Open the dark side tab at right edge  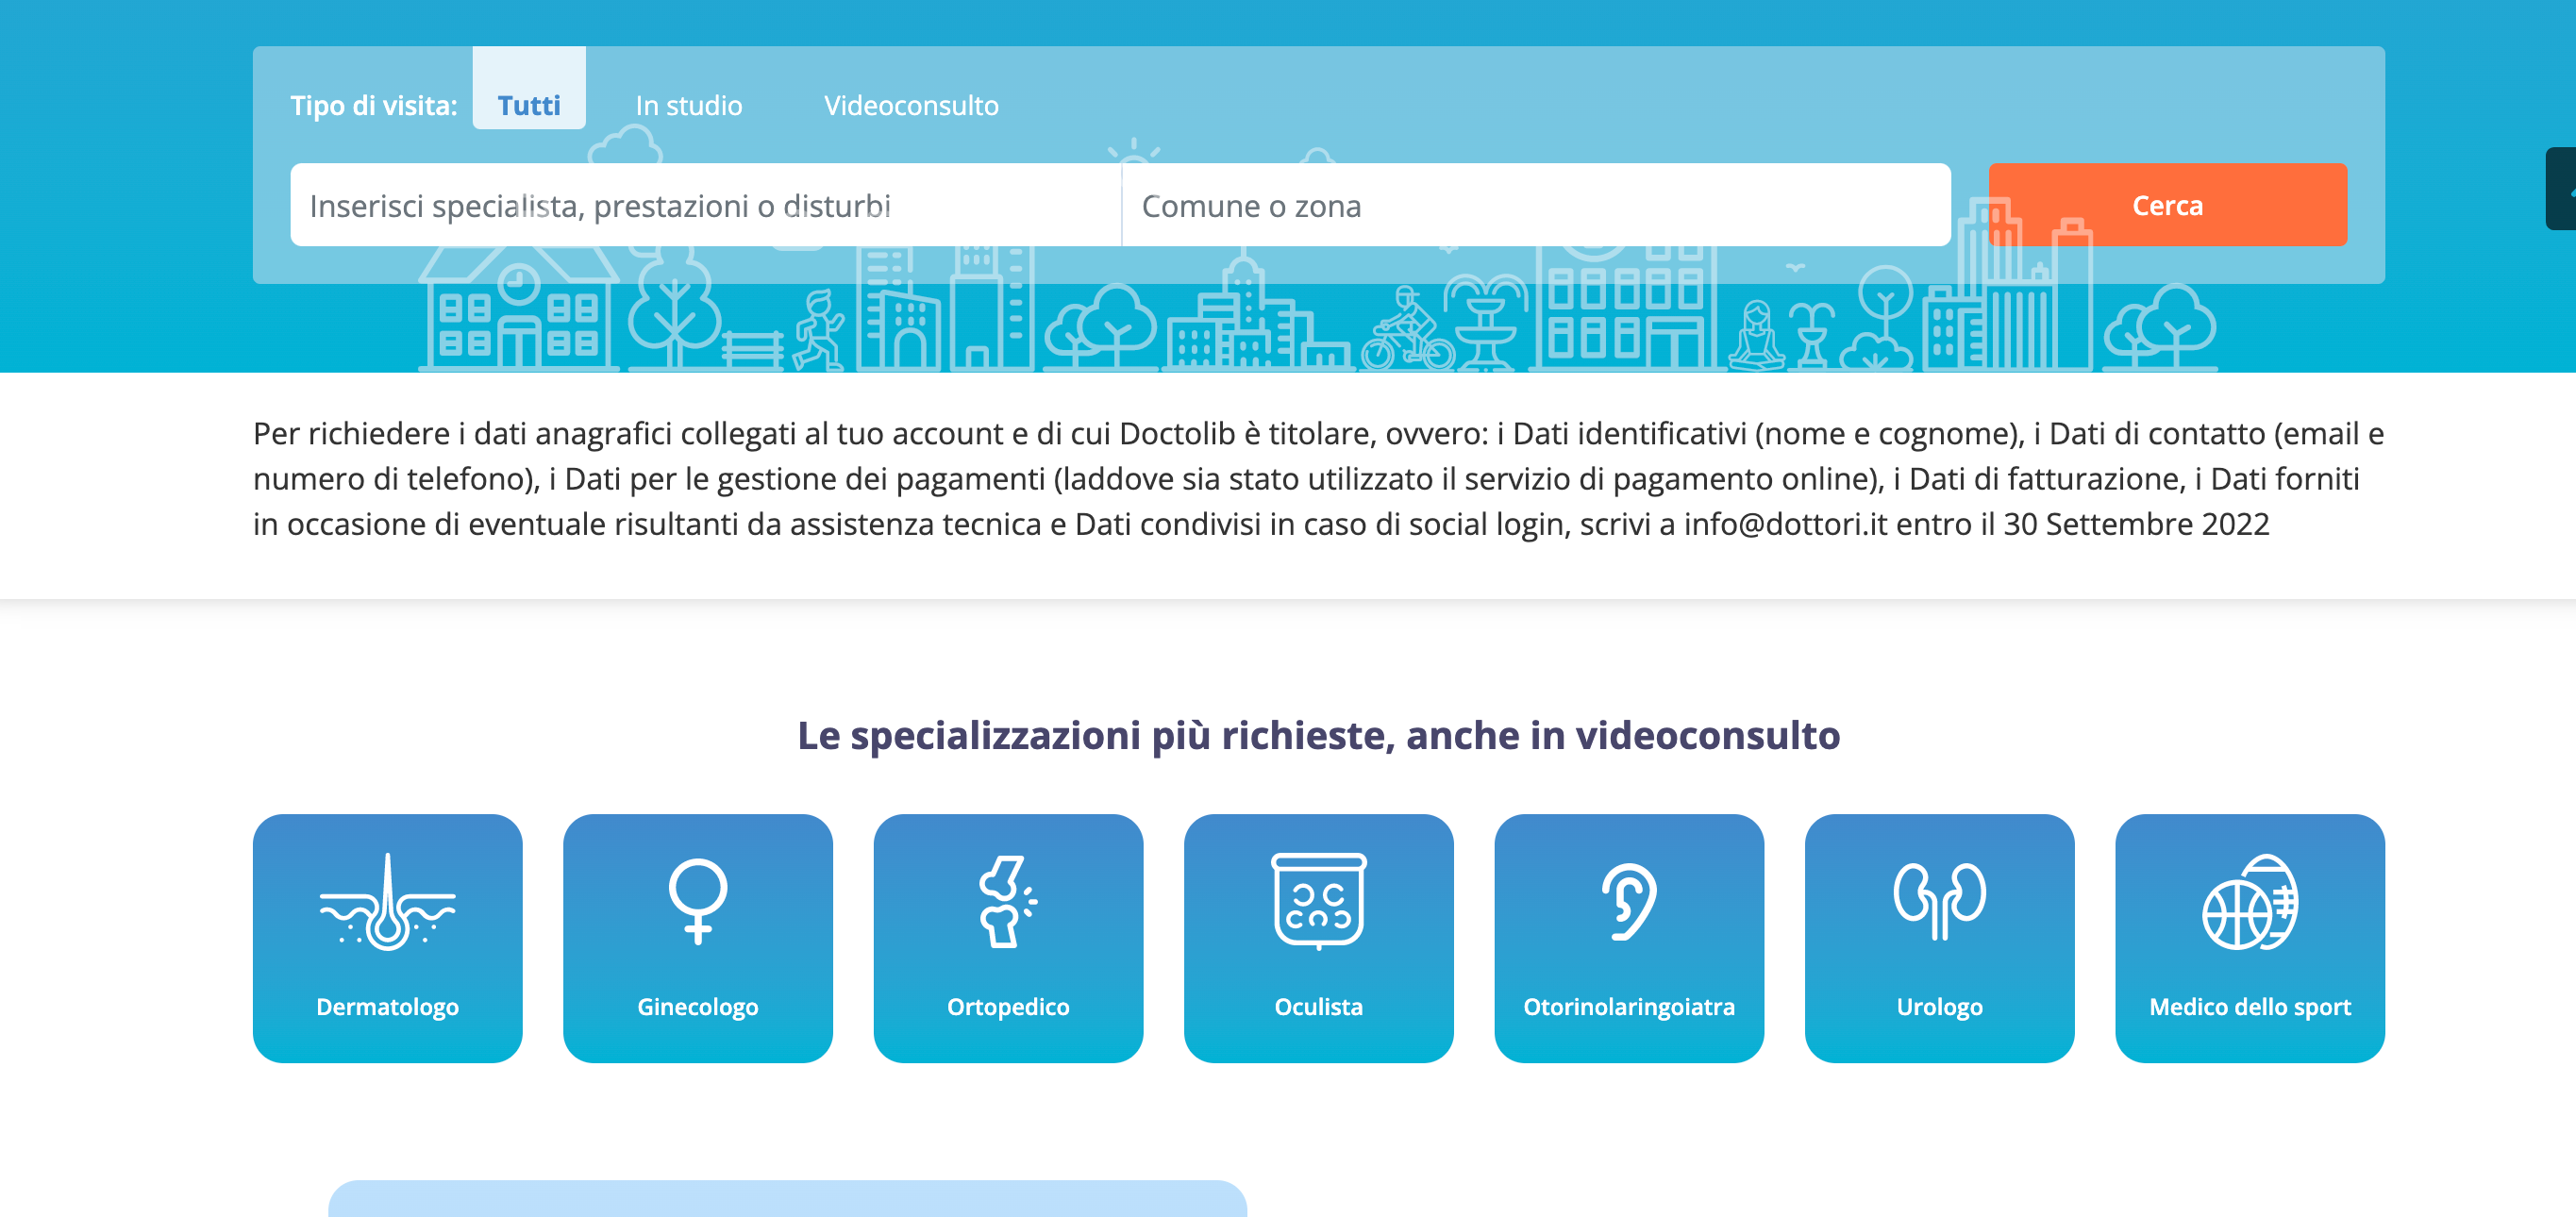tap(2561, 189)
